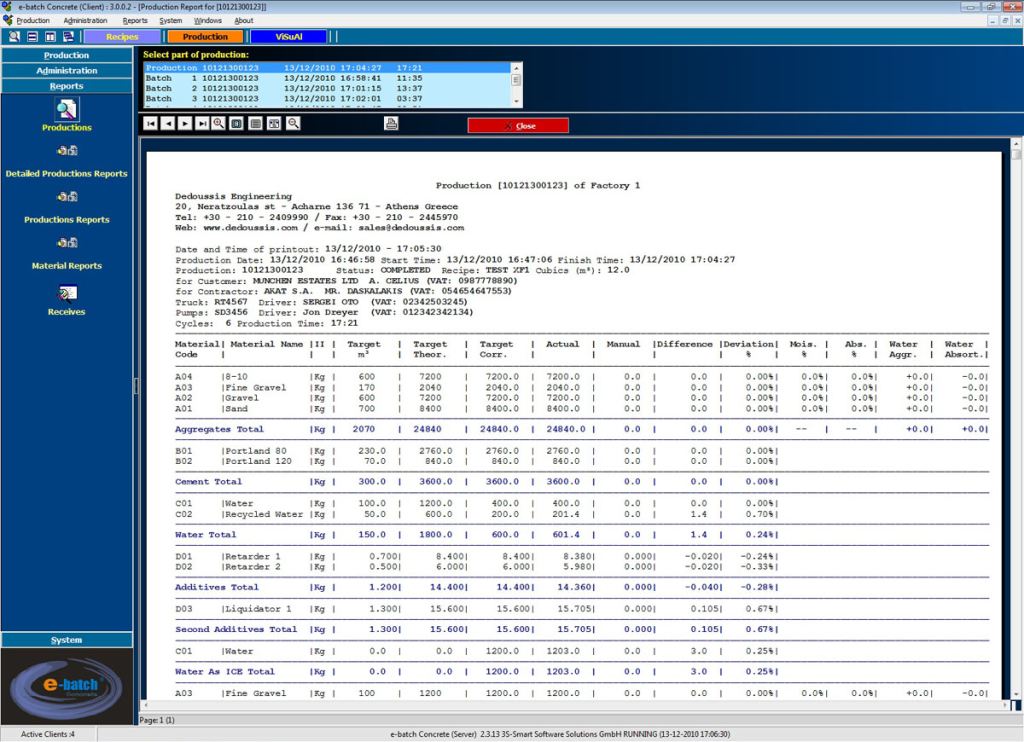Click the e-batch application icon in the title bar
1024x742 pixels.
coord(7,7)
